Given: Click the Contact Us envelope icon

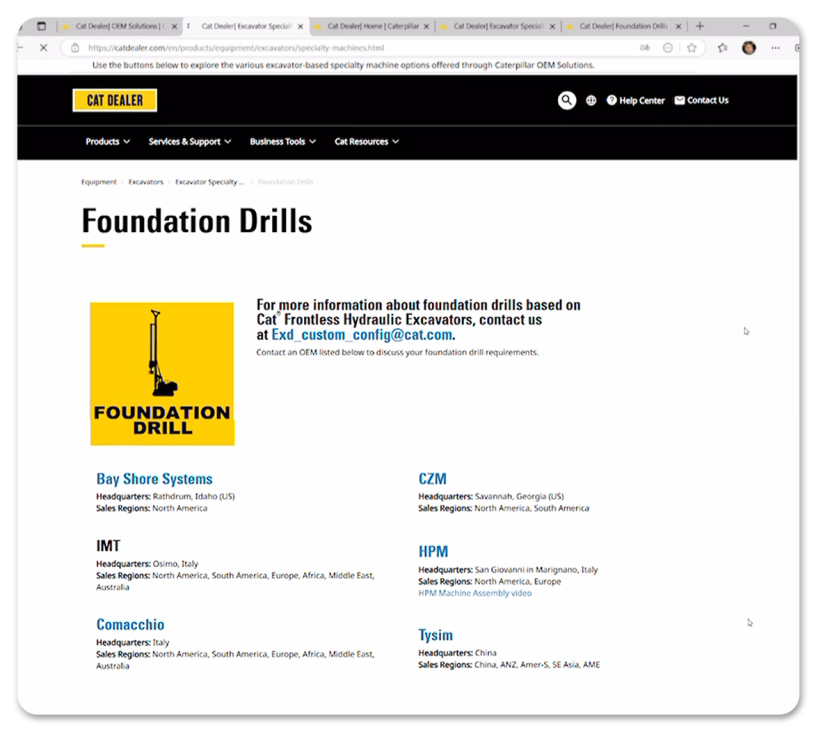Looking at the screenshot, I should pos(680,100).
